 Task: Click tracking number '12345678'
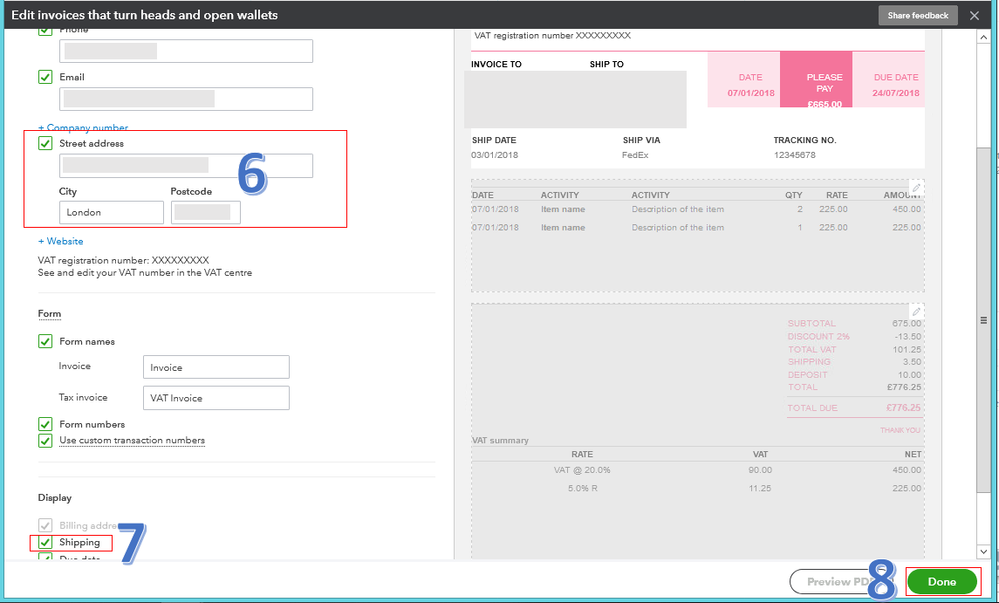[x=794, y=155]
